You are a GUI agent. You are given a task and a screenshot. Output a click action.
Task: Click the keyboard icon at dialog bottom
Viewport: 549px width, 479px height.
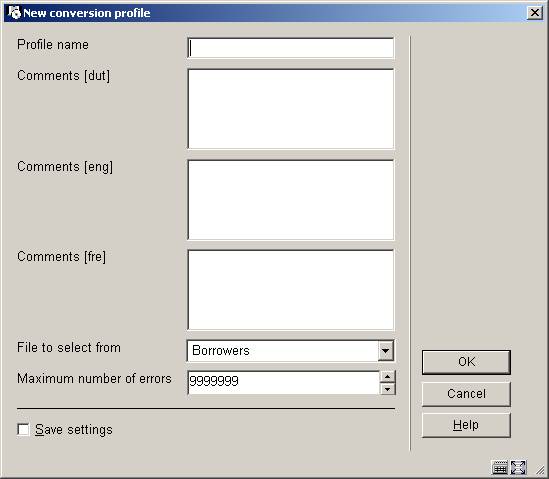point(500,467)
